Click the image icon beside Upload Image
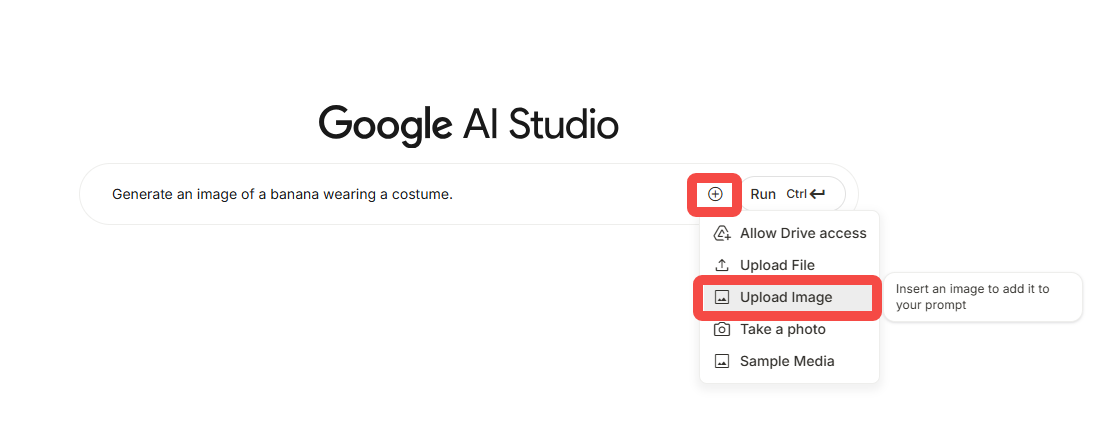Viewport: 1106px width, 428px height. (722, 298)
